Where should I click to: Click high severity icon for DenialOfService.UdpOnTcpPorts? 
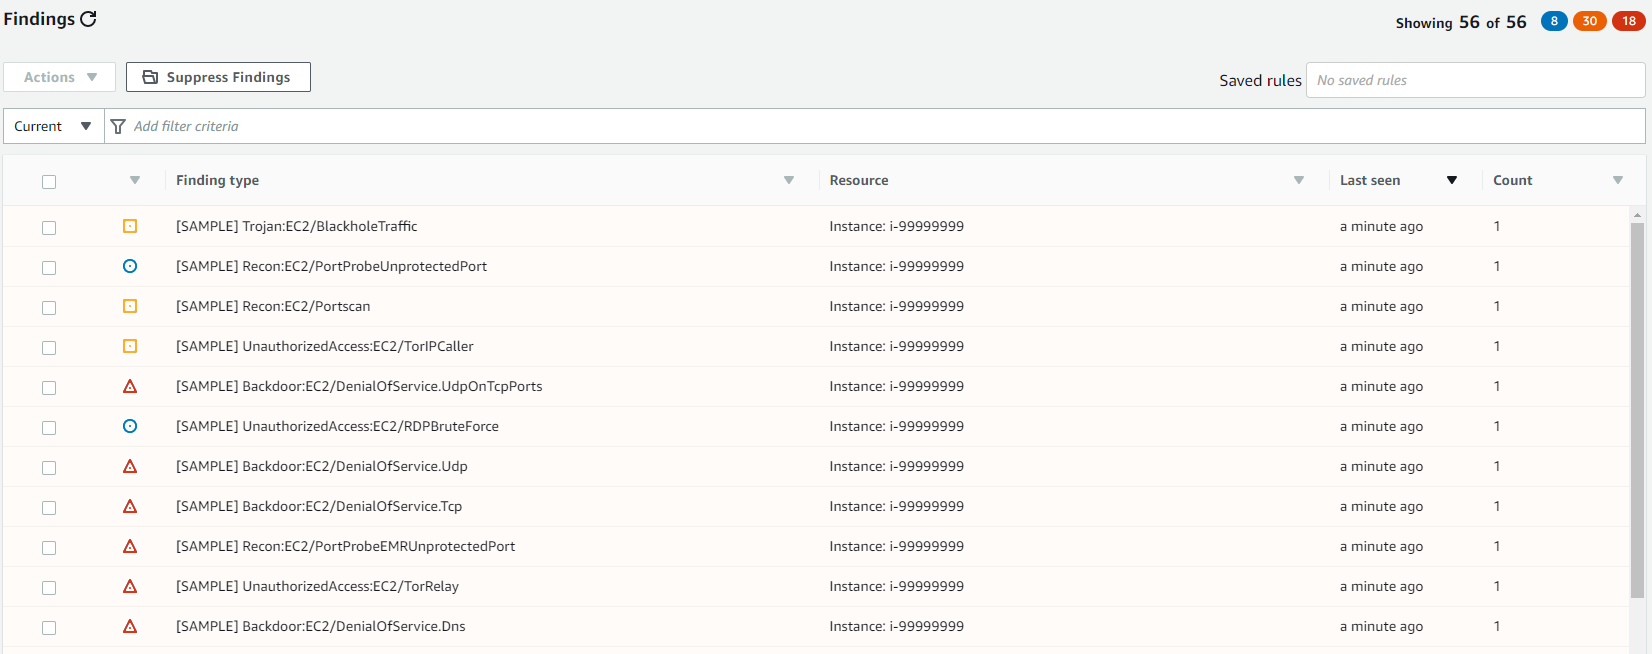click(130, 386)
